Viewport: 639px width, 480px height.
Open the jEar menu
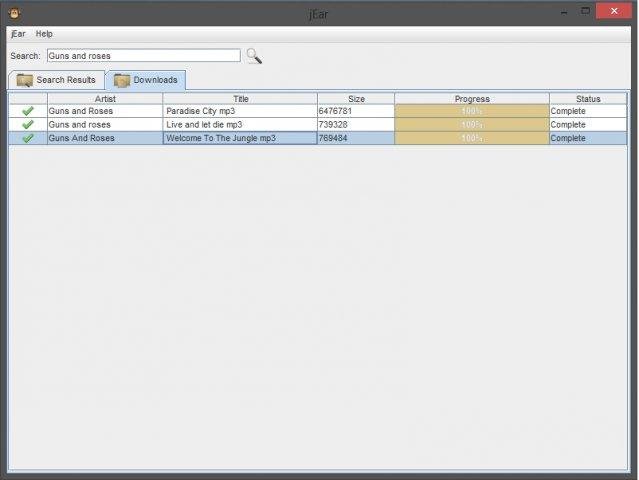18,34
